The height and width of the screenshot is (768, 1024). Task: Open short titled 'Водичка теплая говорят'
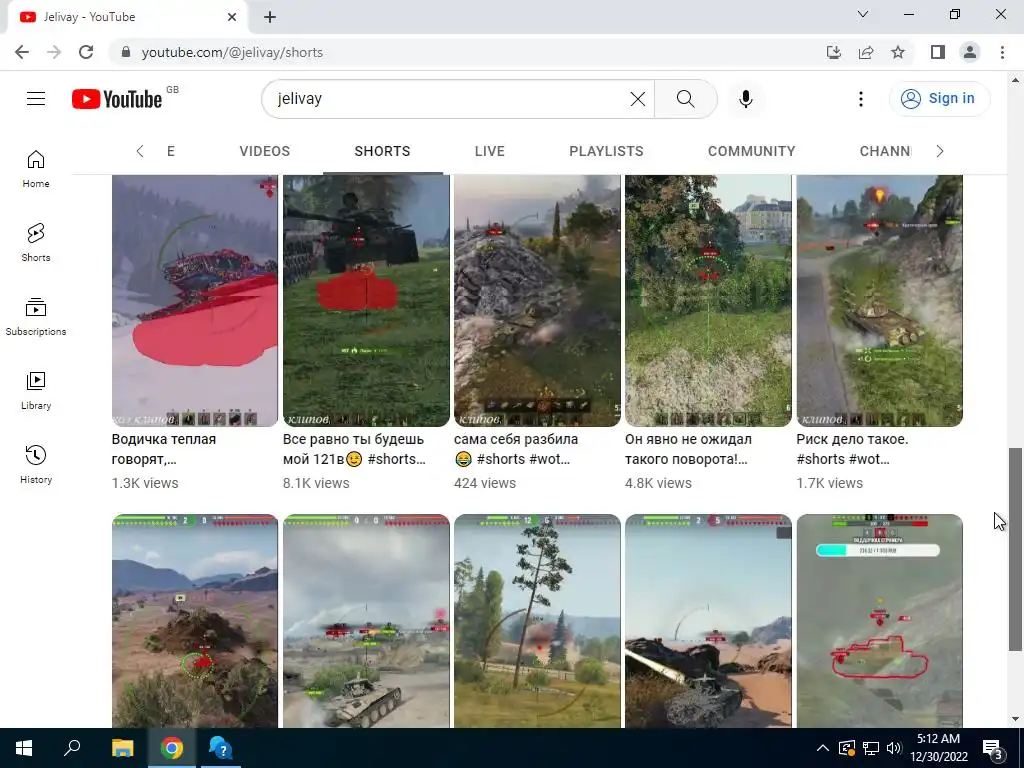[x=164, y=449]
